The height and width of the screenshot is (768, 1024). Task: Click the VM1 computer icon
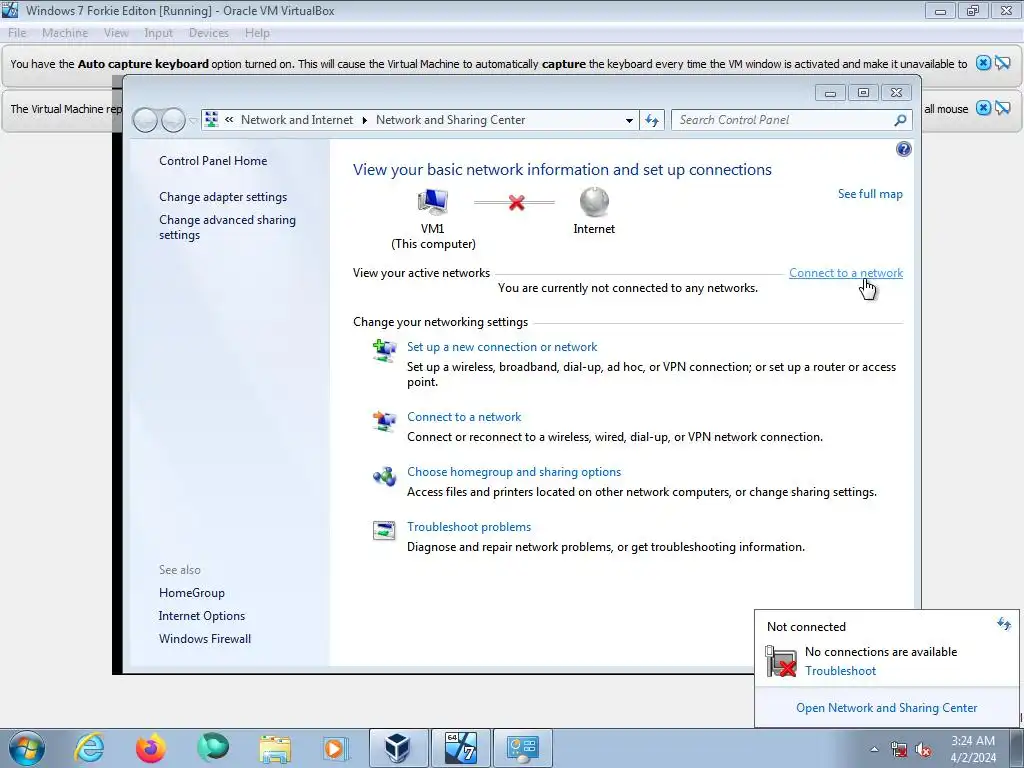point(432,202)
